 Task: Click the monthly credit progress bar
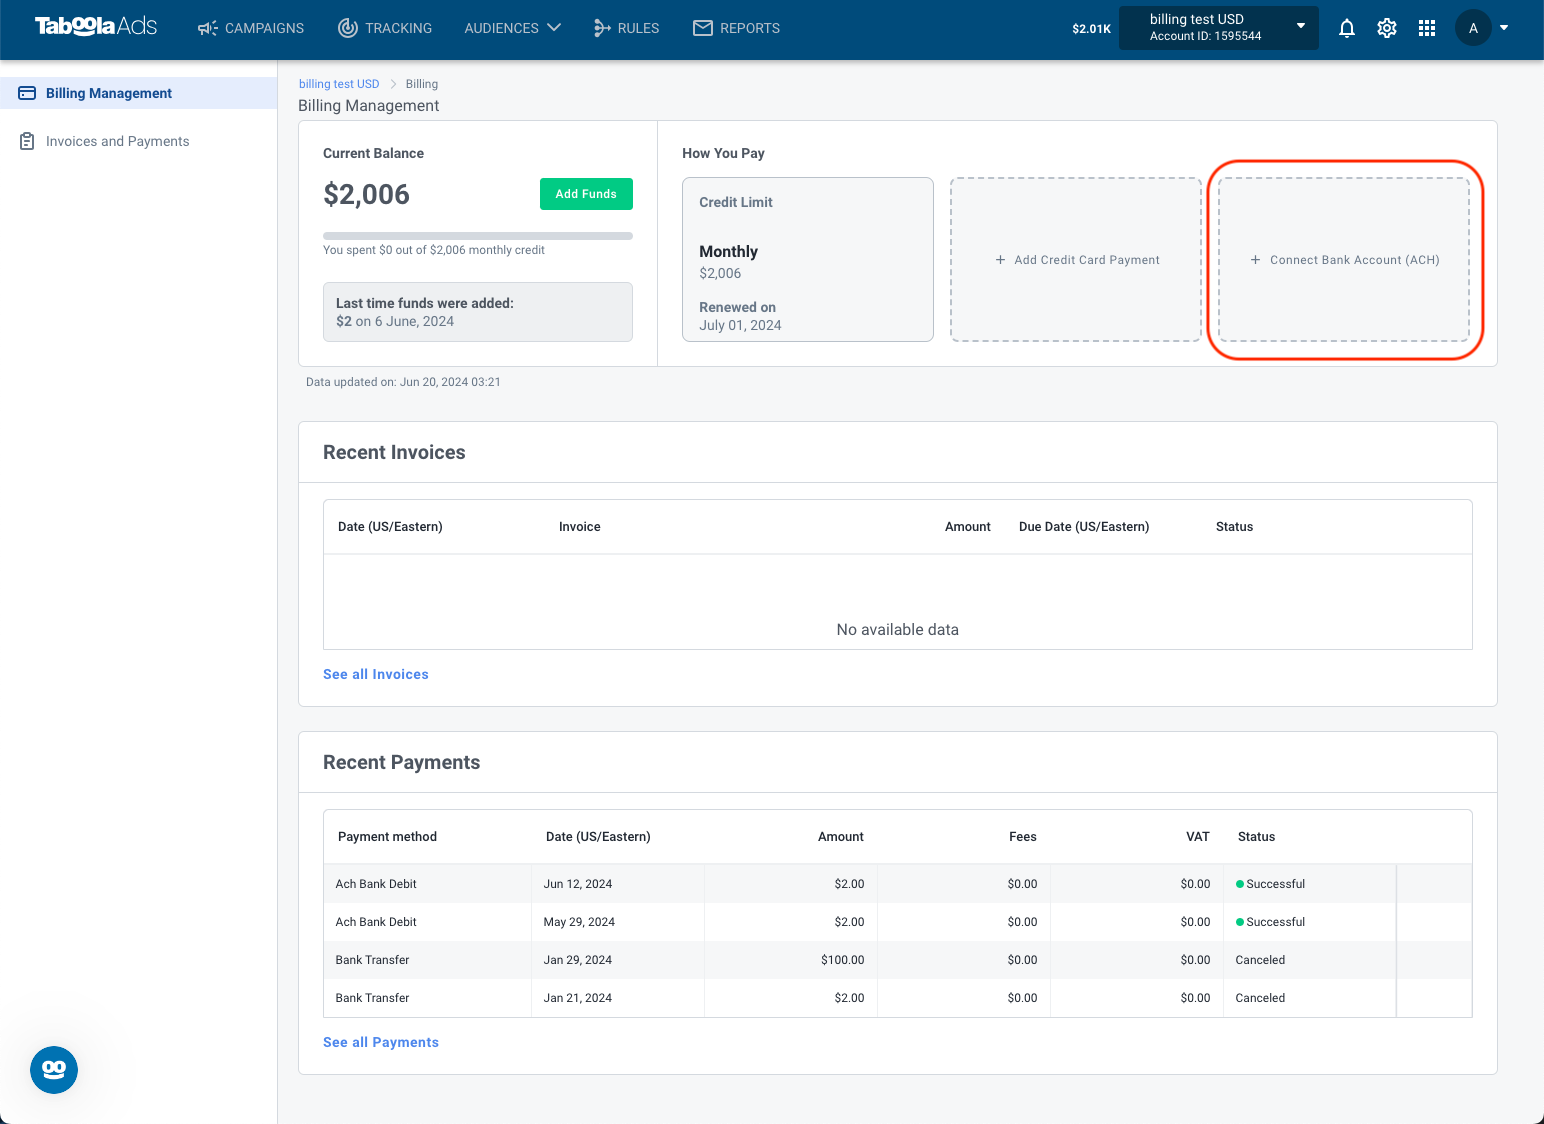coord(478,236)
